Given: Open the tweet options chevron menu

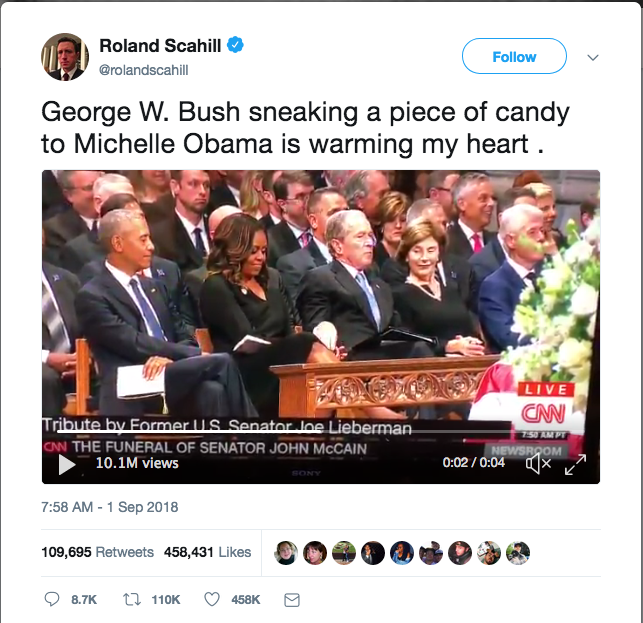Looking at the screenshot, I should tap(593, 57).
